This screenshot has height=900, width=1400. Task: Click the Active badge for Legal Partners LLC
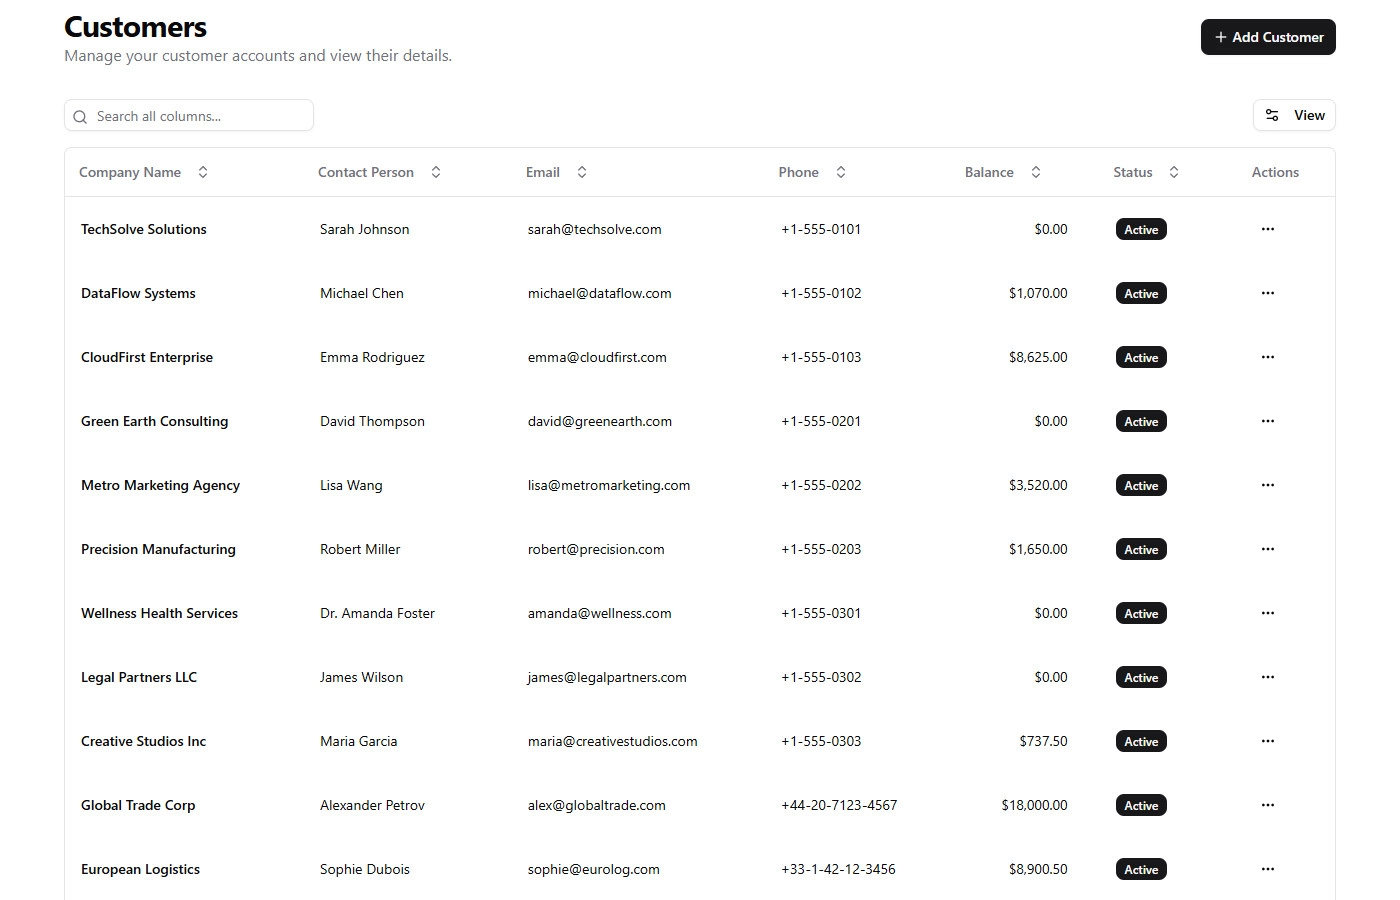[1140, 677]
